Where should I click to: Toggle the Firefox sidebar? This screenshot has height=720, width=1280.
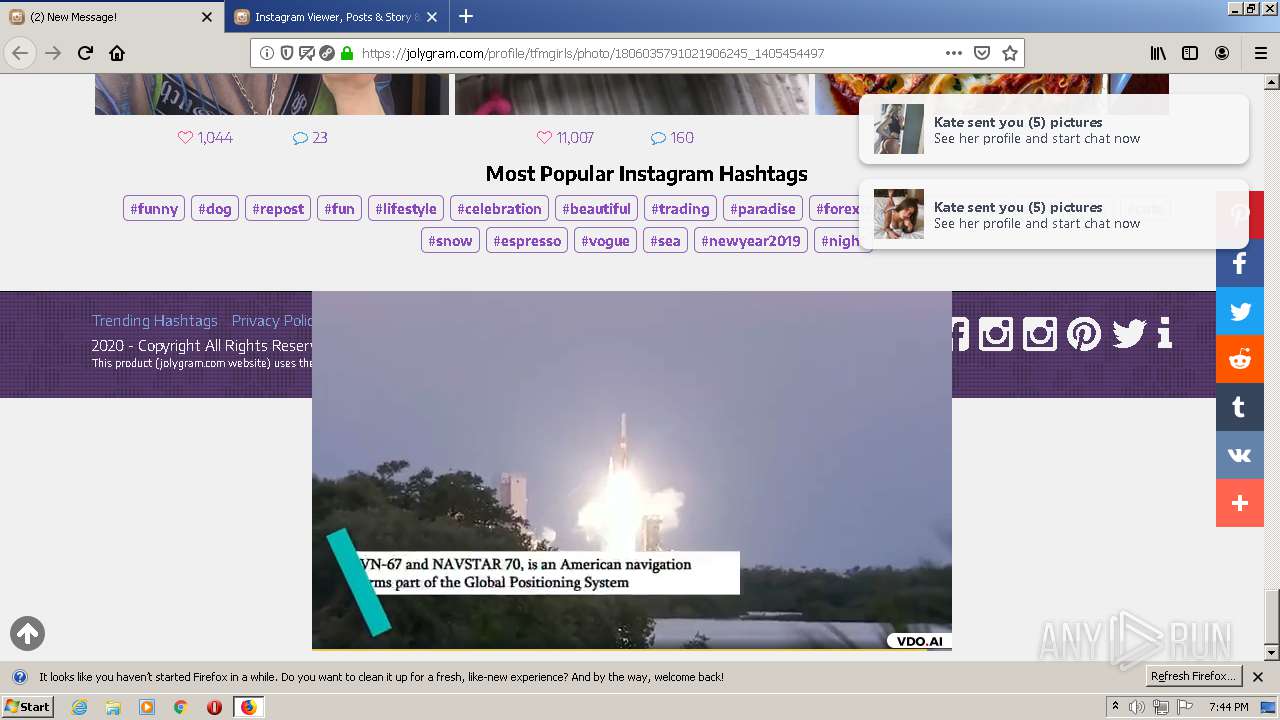point(1190,53)
